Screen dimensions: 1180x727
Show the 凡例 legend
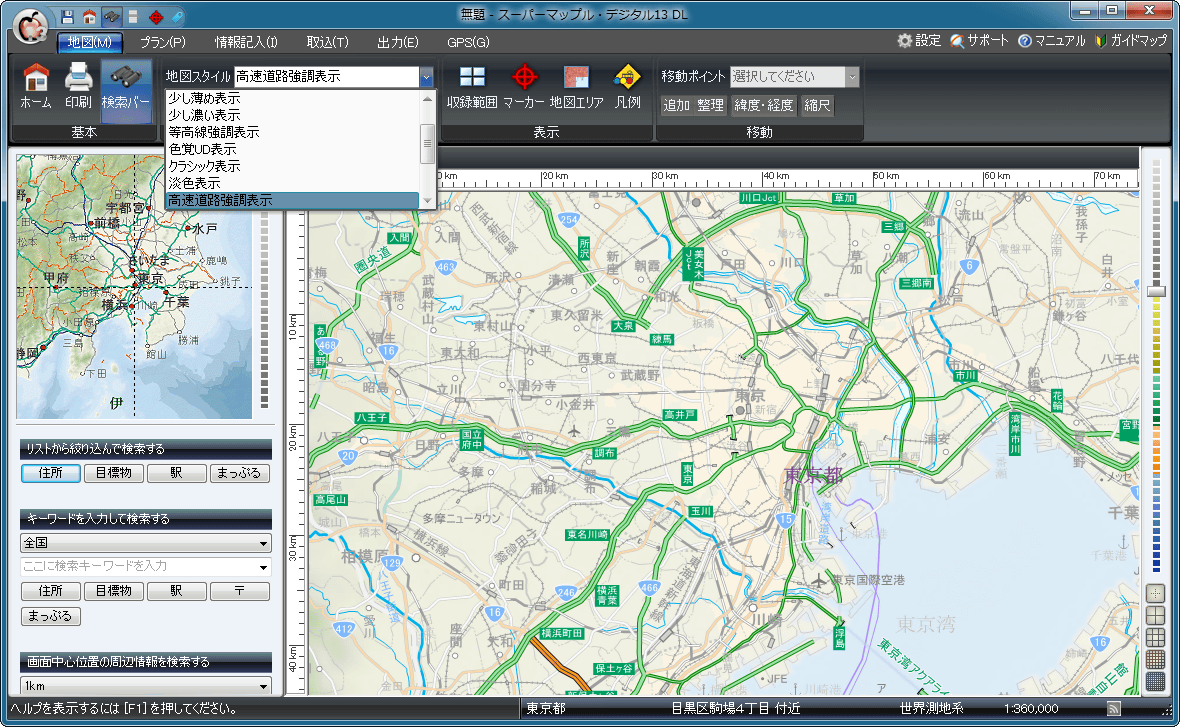(x=628, y=87)
